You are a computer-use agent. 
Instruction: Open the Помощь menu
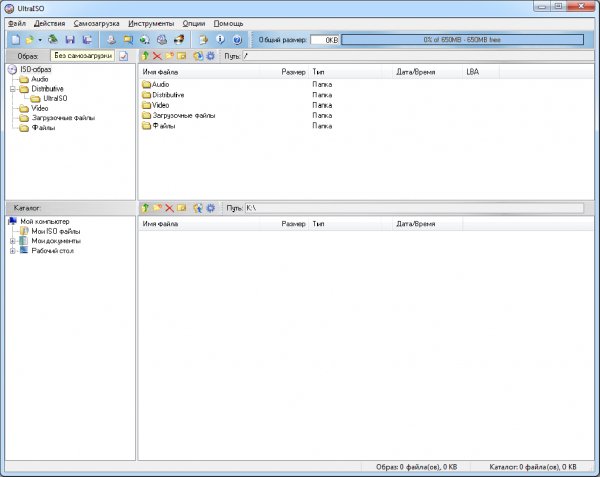pos(228,24)
